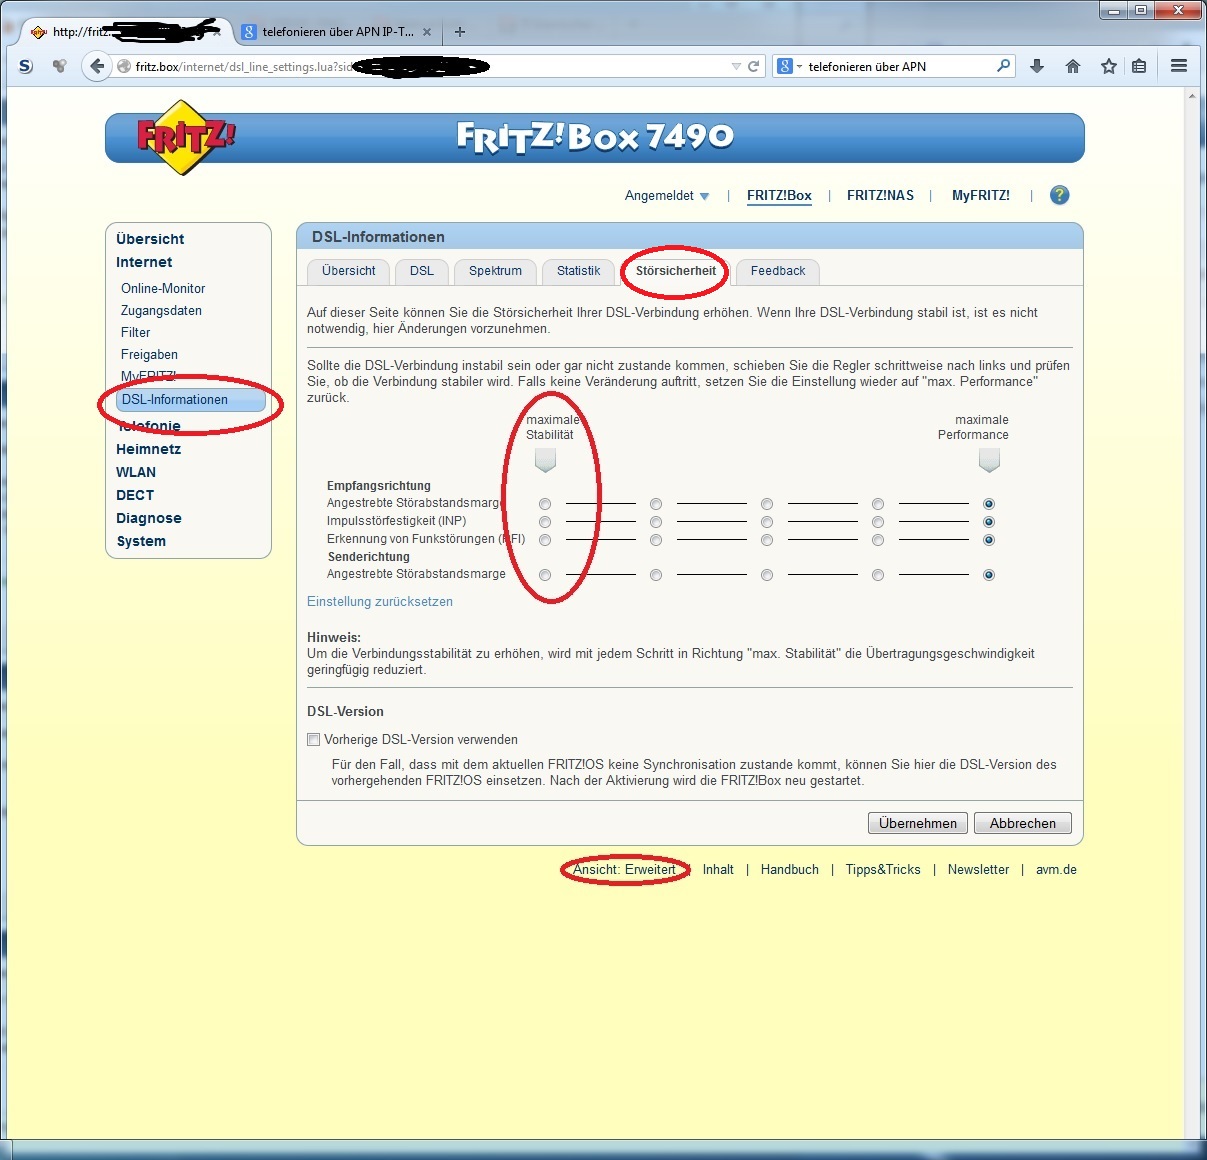Image resolution: width=1207 pixels, height=1160 pixels.
Task: Expand Diagnose in the sidebar
Action: pyautogui.click(x=149, y=518)
